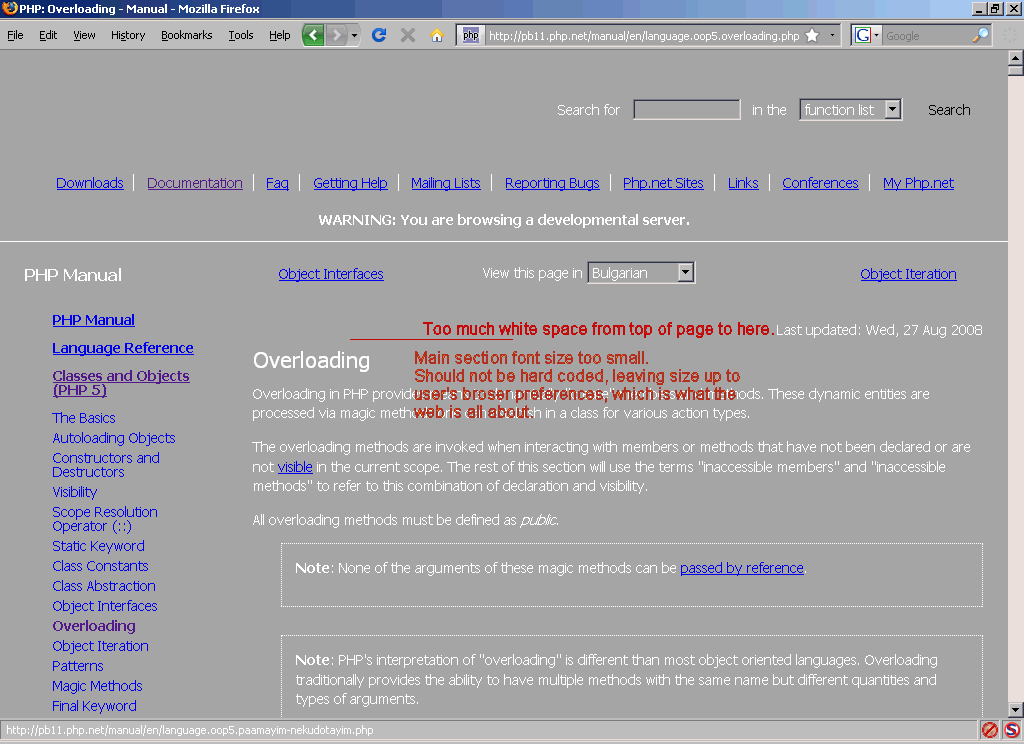This screenshot has height=744, width=1024.
Task: Open the address bar history dropdown
Action: coord(832,35)
